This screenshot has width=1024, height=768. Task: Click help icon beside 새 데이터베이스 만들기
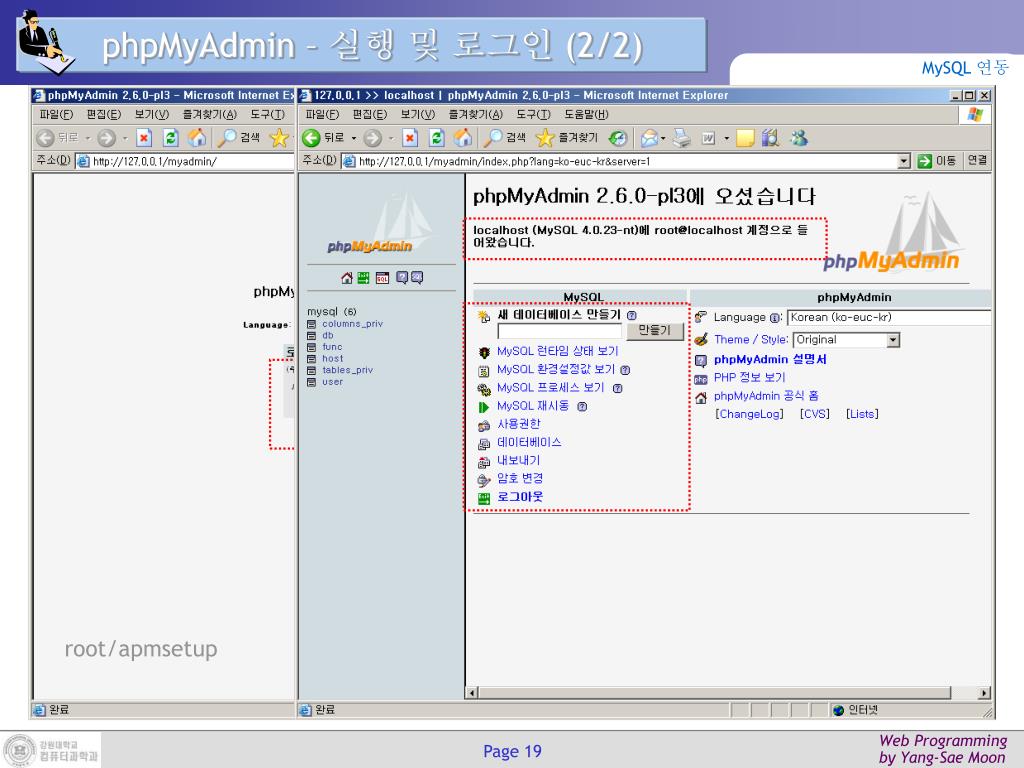click(x=632, y=315)
